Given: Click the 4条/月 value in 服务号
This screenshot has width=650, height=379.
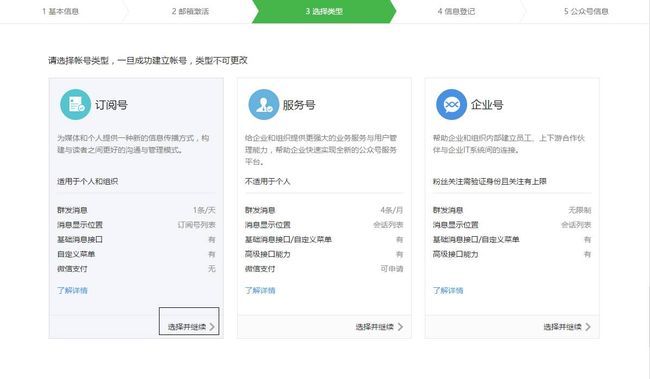Looking at the screenshot, I should coord(392,210).
